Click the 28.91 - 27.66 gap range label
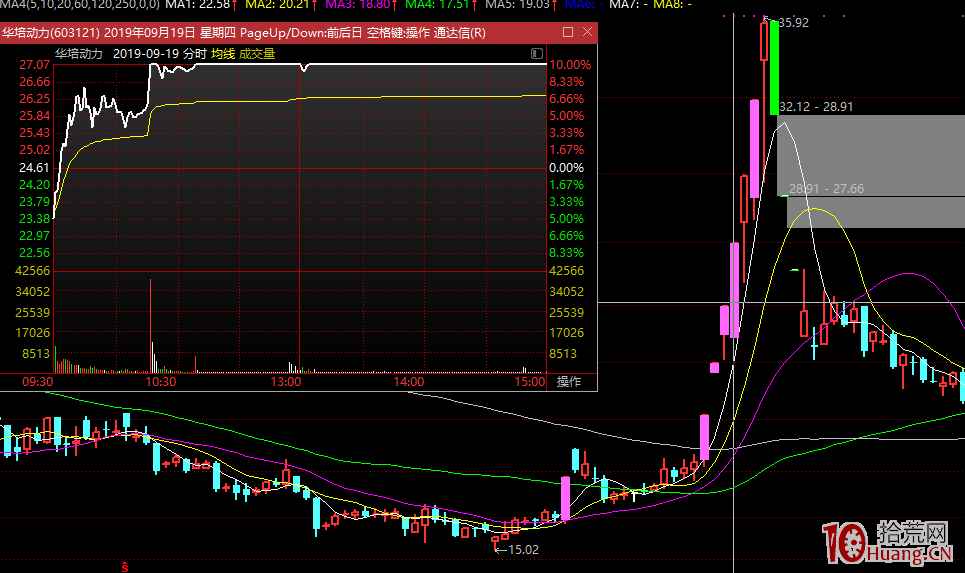 pyautogui.click(x=827, y=188)
